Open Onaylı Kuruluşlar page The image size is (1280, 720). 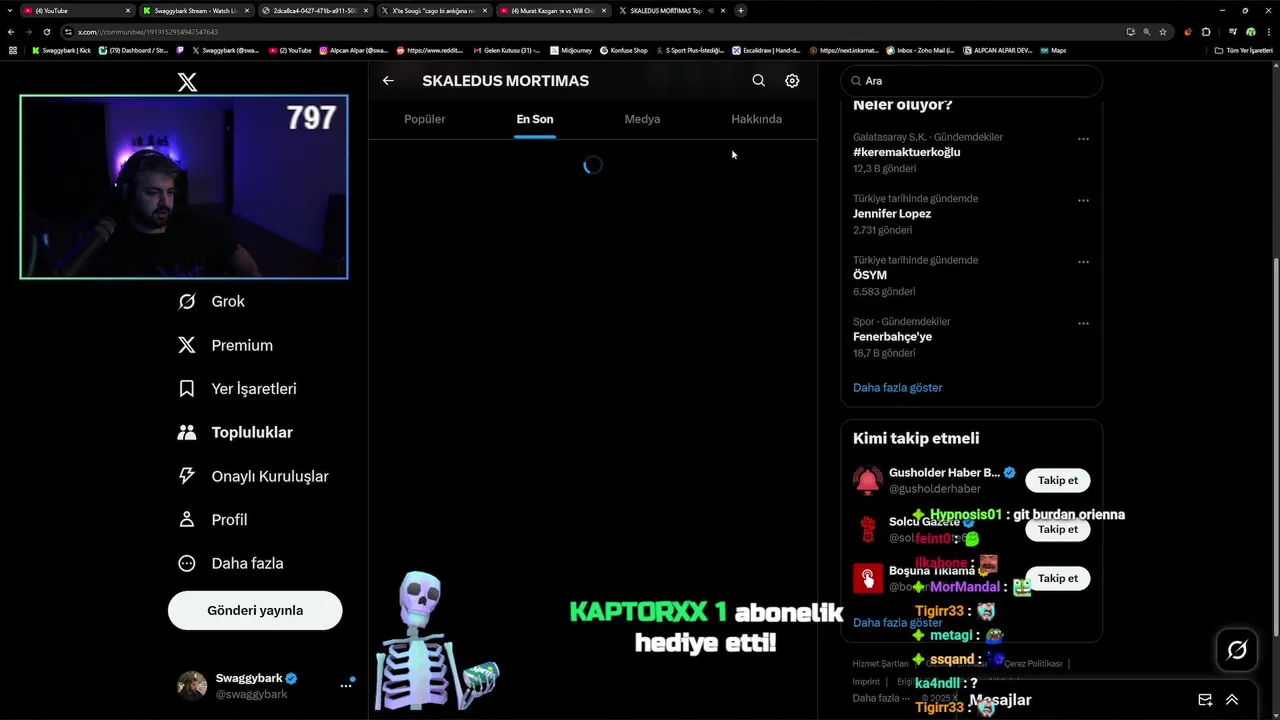254,476
